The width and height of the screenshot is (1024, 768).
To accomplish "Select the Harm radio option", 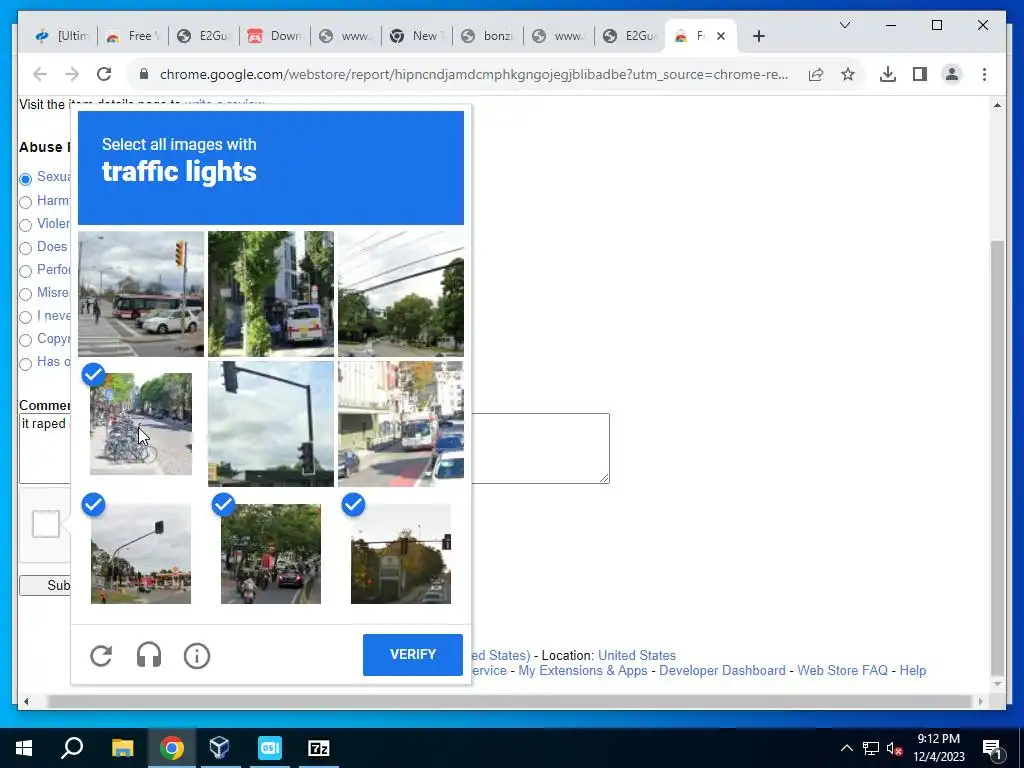I will tap(25, 202).
